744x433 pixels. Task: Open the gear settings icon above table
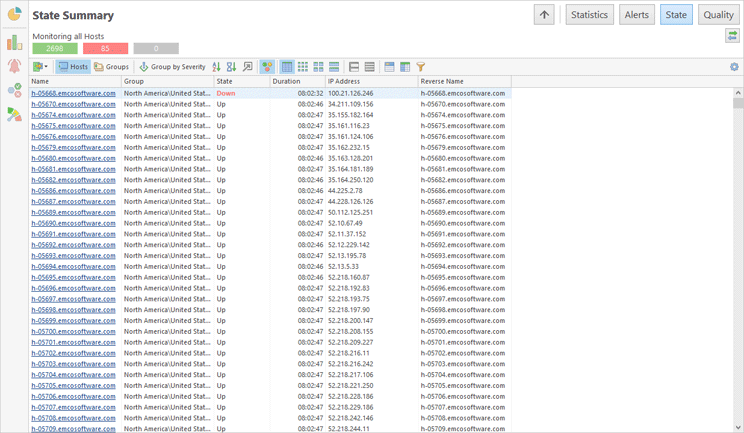[734, 67]
